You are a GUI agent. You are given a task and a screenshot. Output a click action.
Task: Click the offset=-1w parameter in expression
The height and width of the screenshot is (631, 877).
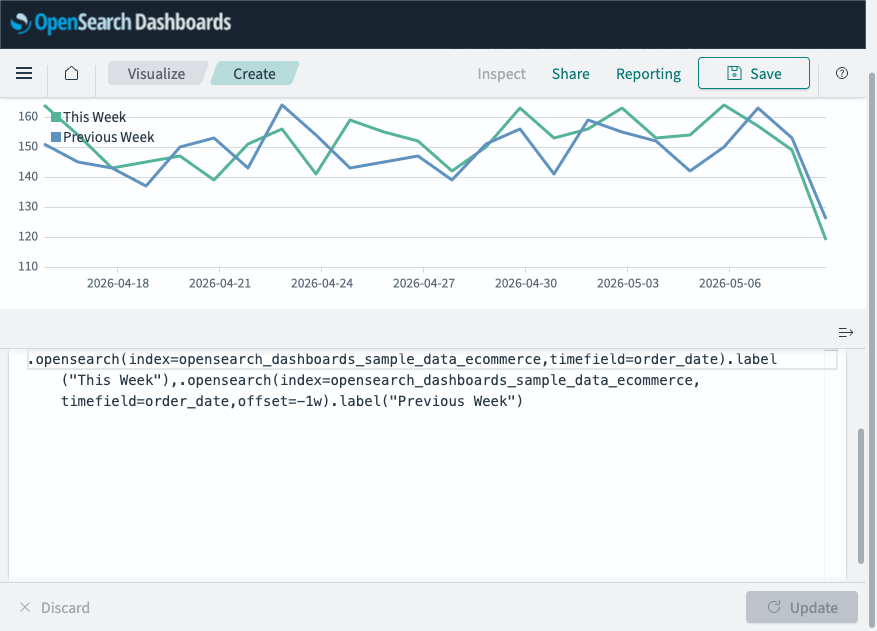(x=280, y=402)
